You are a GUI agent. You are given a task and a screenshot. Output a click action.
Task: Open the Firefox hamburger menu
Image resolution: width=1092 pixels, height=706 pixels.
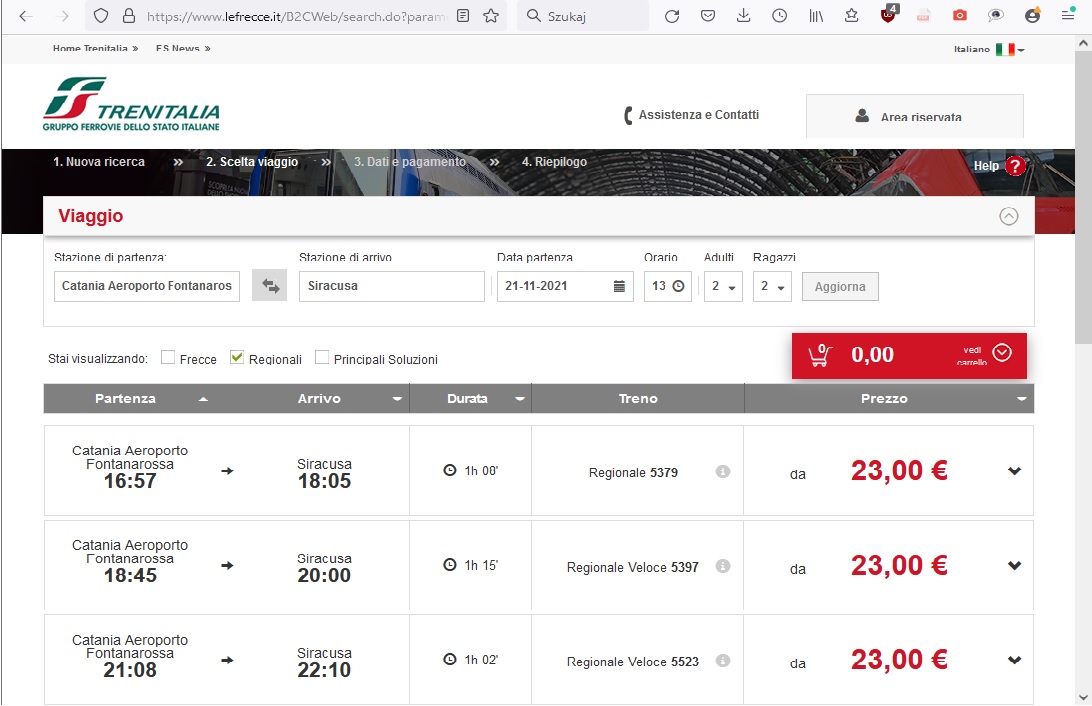point(1068,15)
